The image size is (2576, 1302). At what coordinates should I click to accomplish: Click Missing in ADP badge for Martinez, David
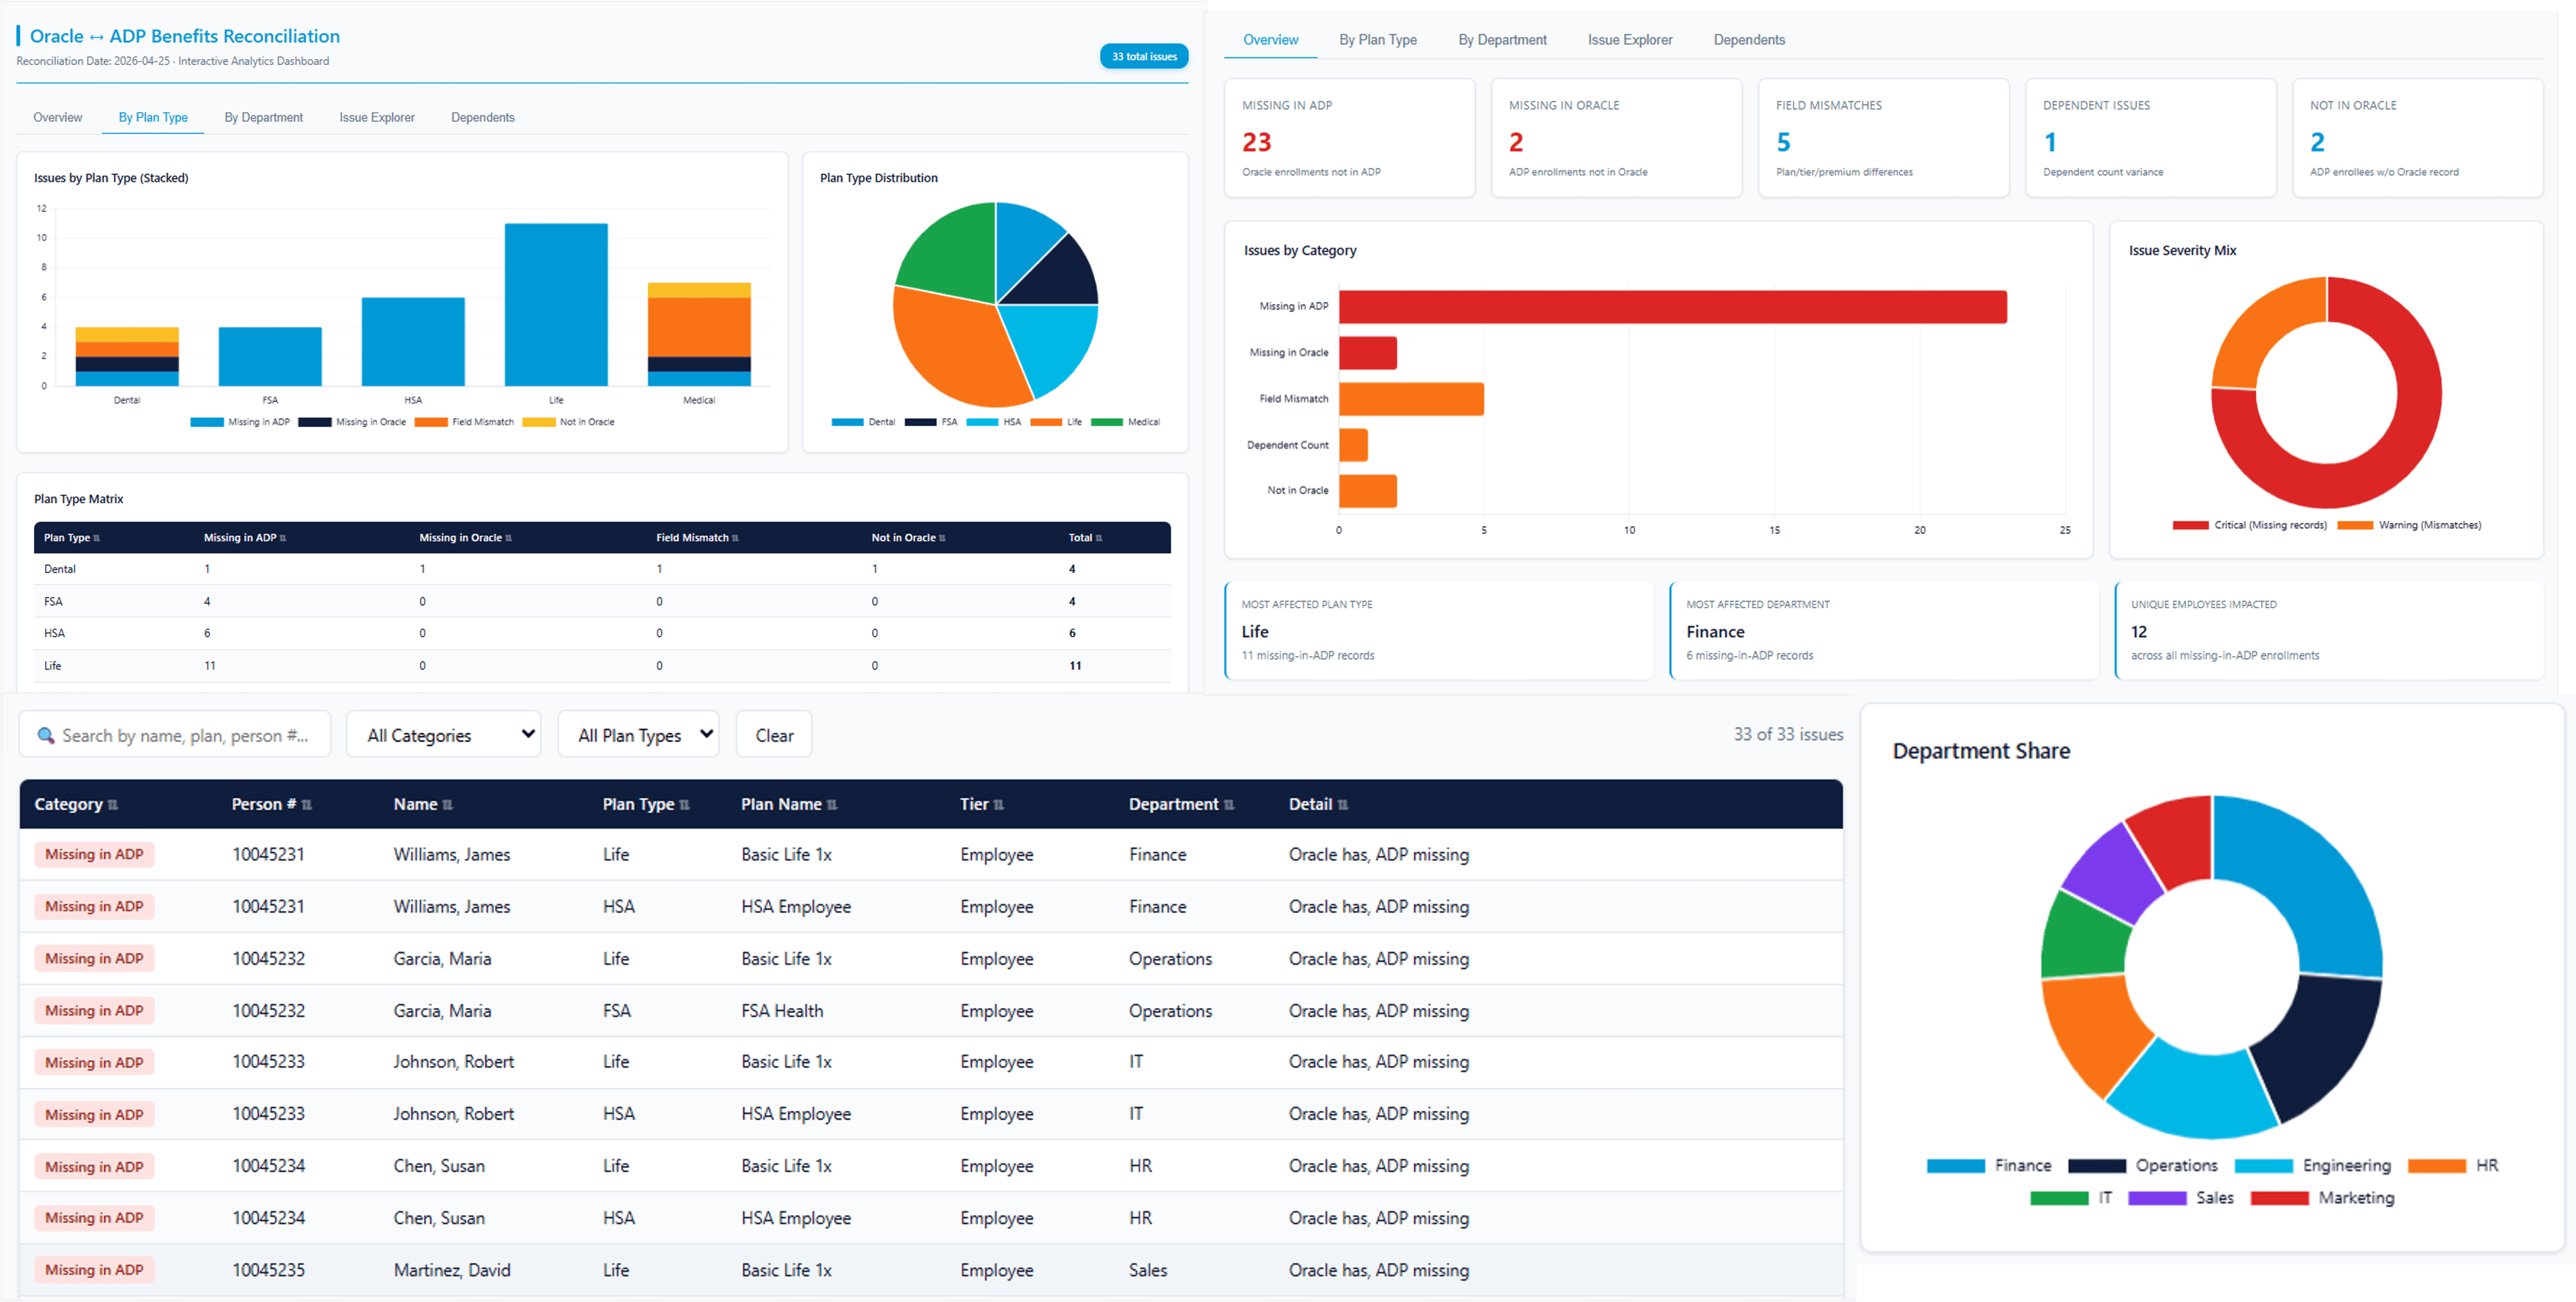pyautogui.click(x=94, y=1270)
